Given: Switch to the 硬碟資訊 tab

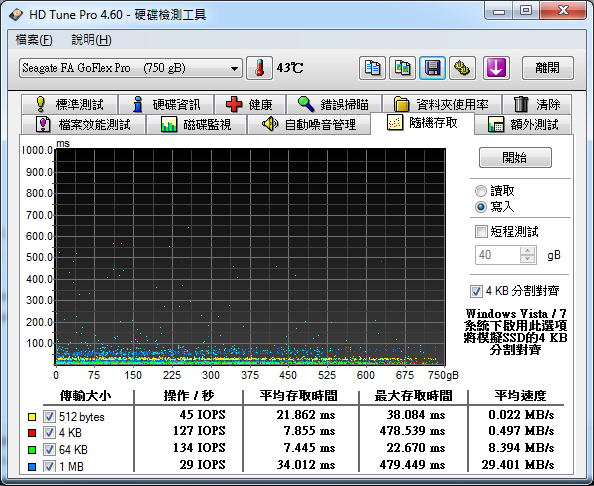Looking at the screenshot, I should pyautogui.click(x=166, y=104).
